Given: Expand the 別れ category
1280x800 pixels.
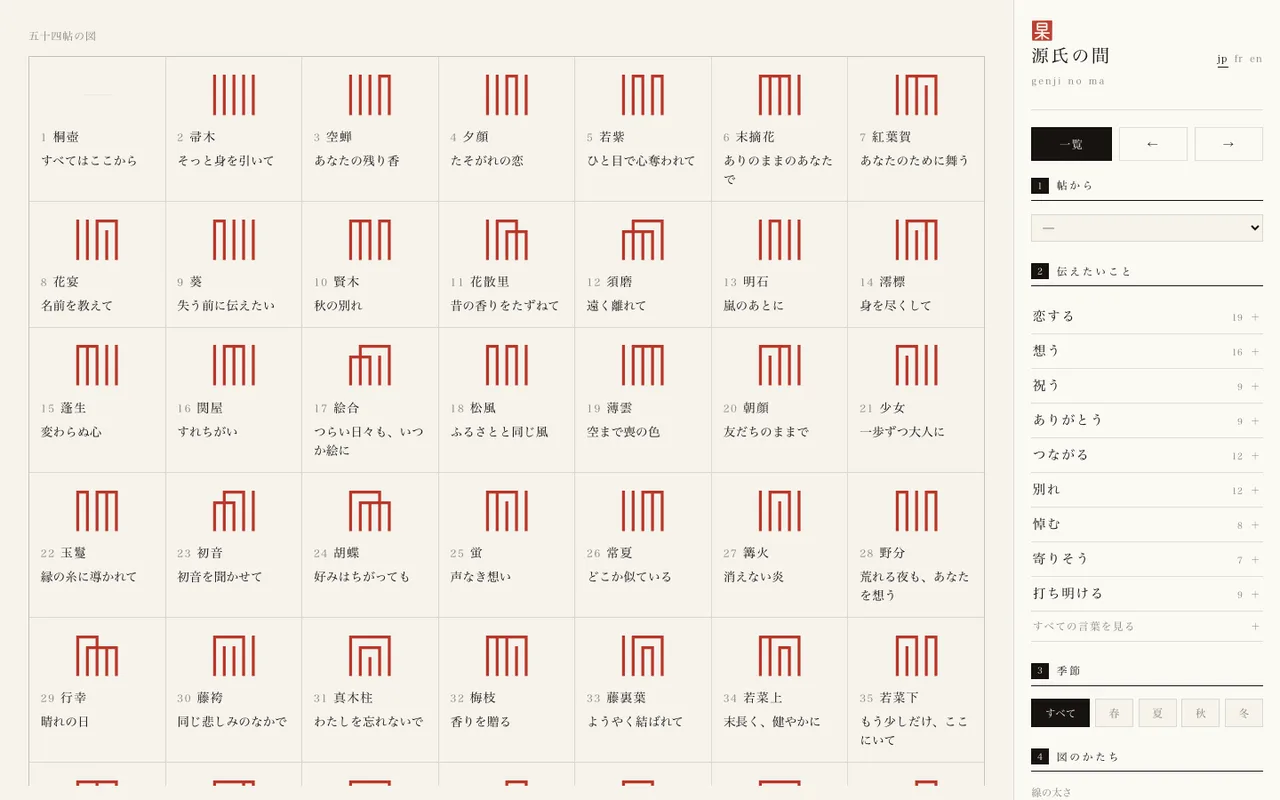Looking at the screenshot, I should (x=1147, y=490).
